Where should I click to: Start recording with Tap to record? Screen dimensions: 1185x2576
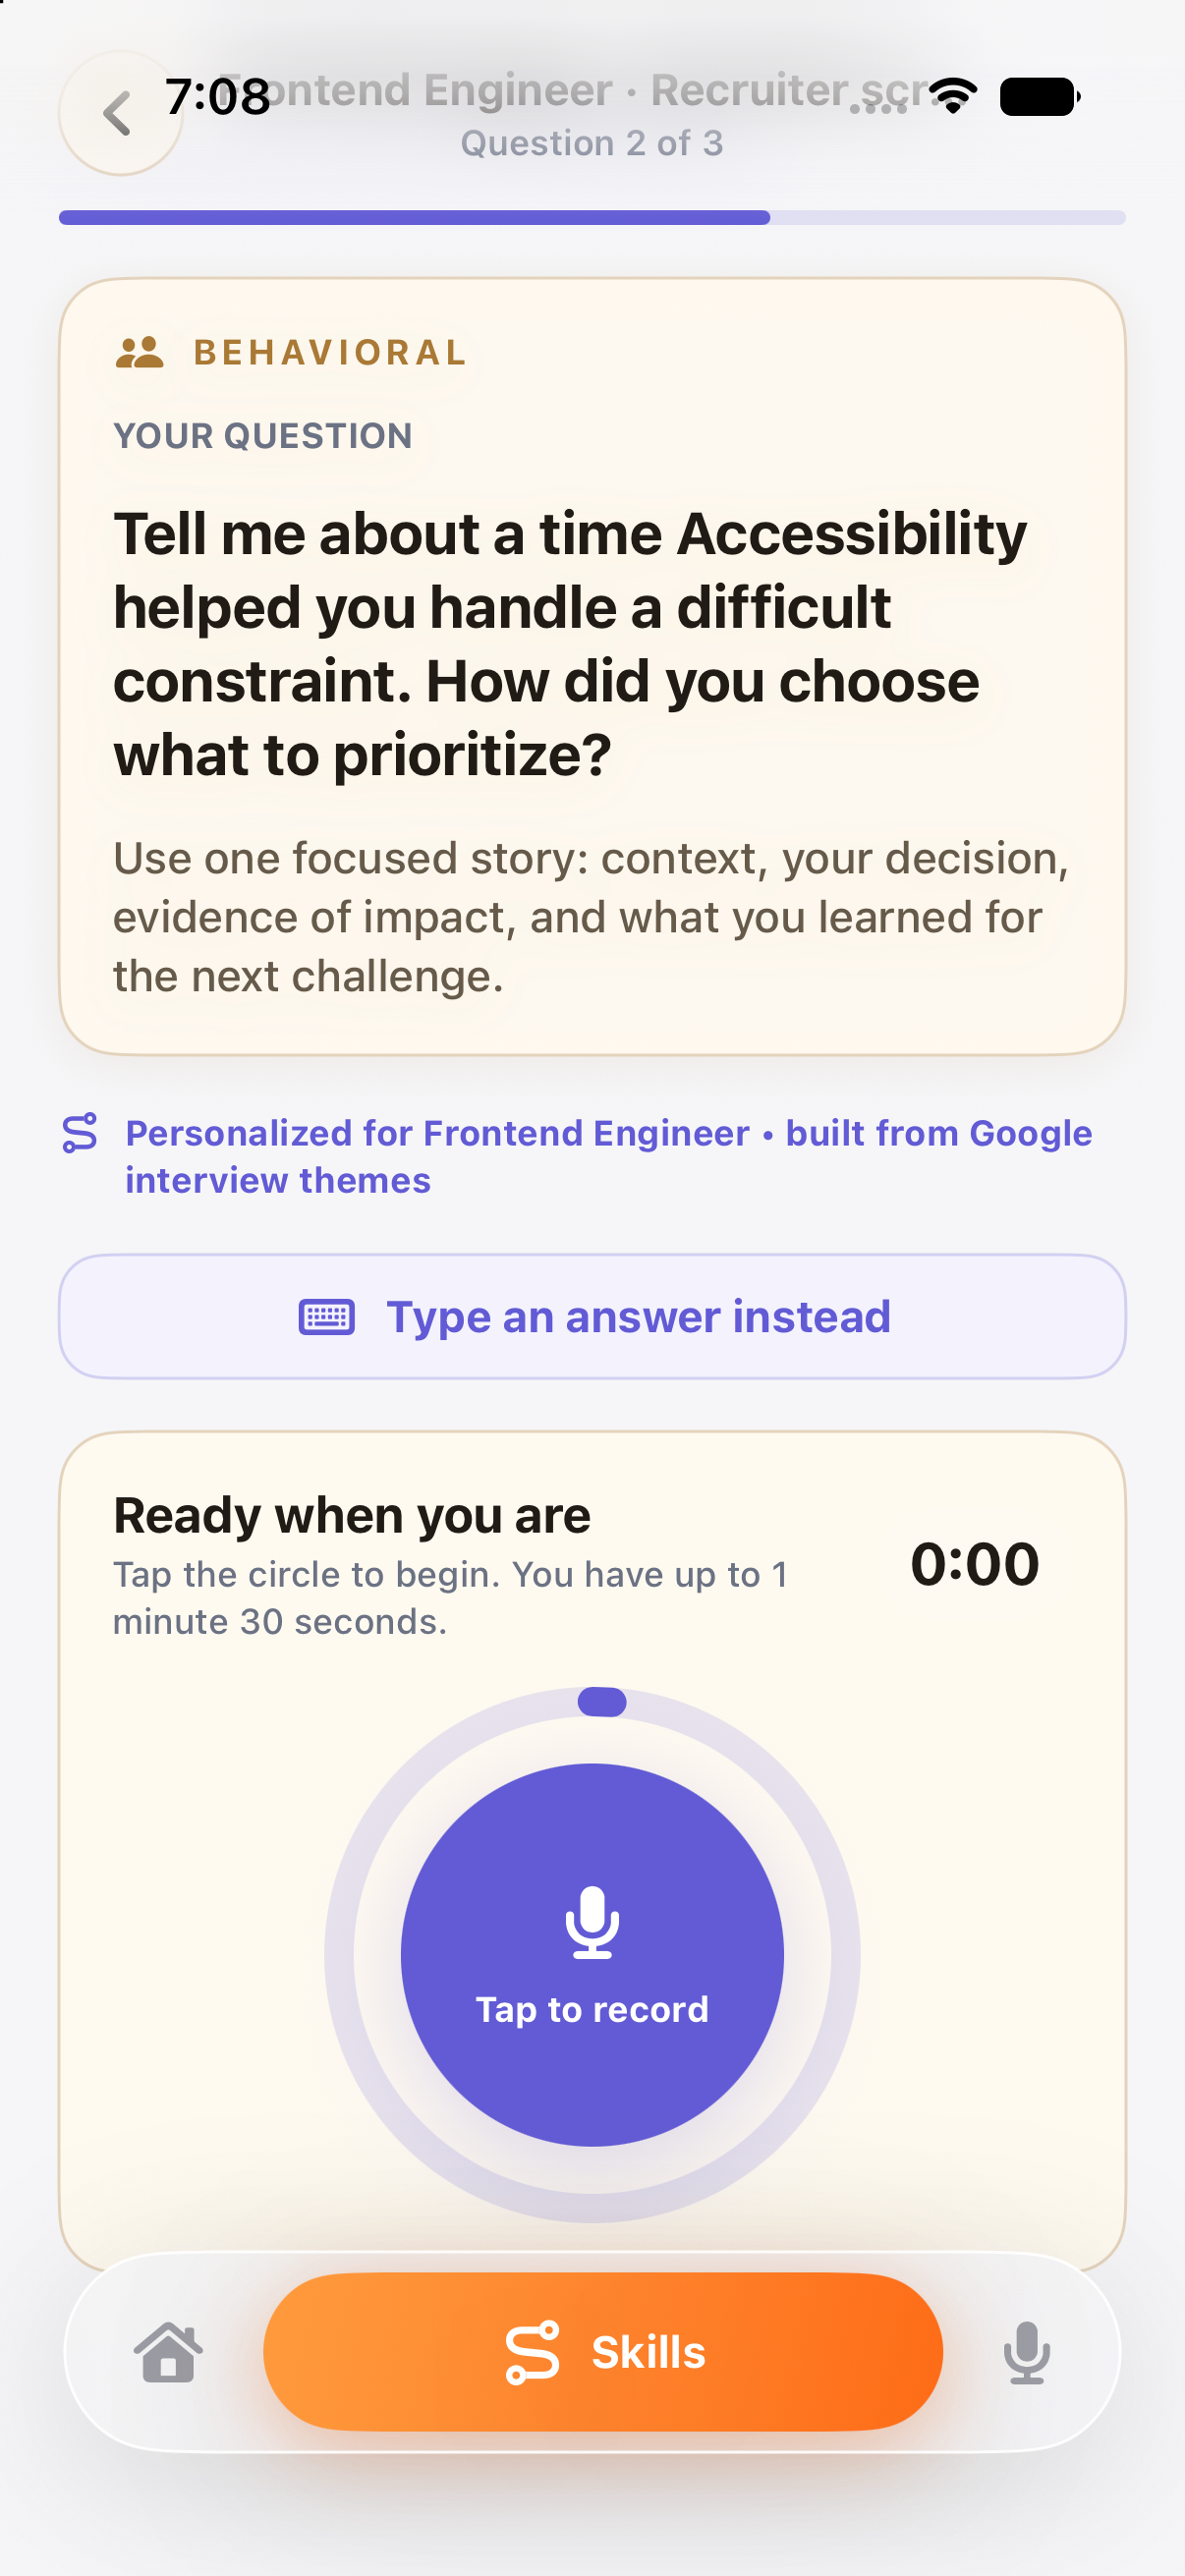pyautogui.click(x=592, y=1955)
